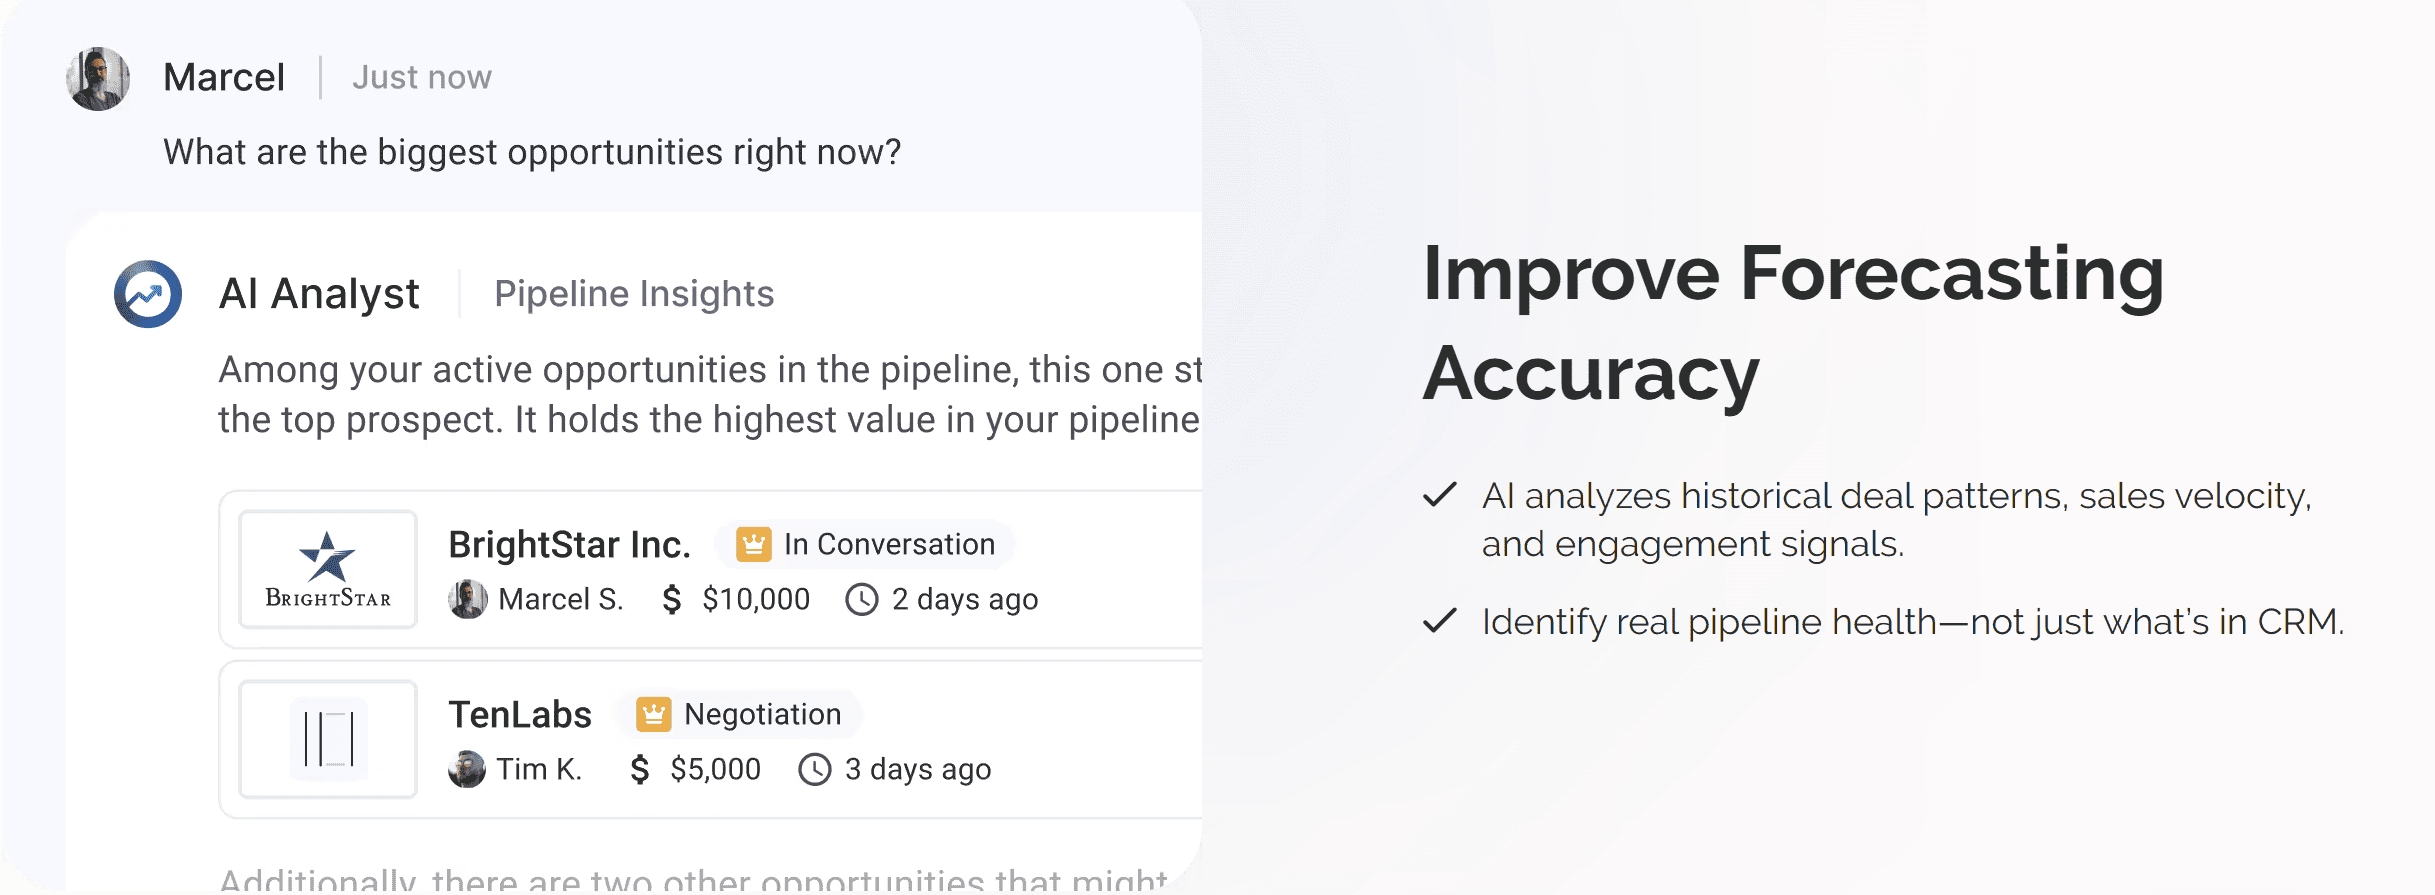Select the AI Analyst name heading
This screenshot has height=895, width=2435.
[319, 294]
